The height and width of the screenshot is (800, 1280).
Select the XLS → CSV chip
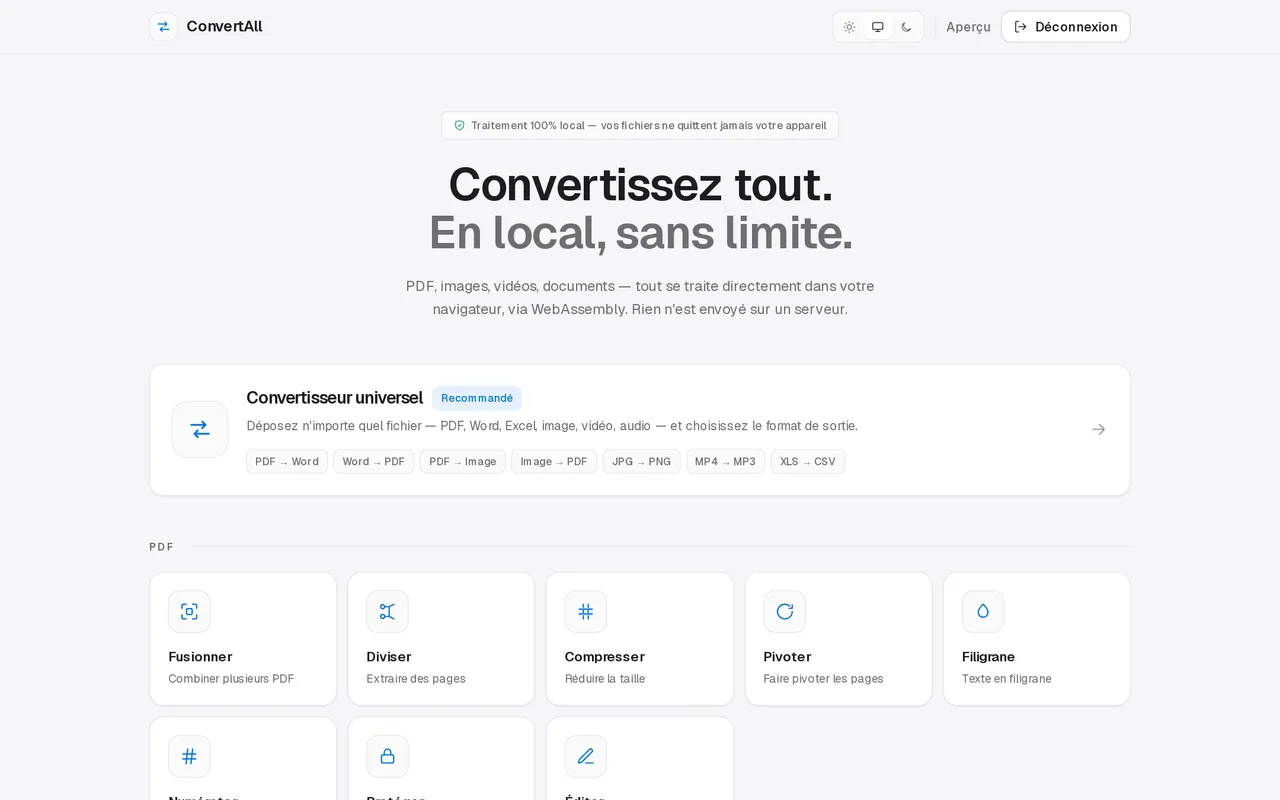click(x=808, y=461)
